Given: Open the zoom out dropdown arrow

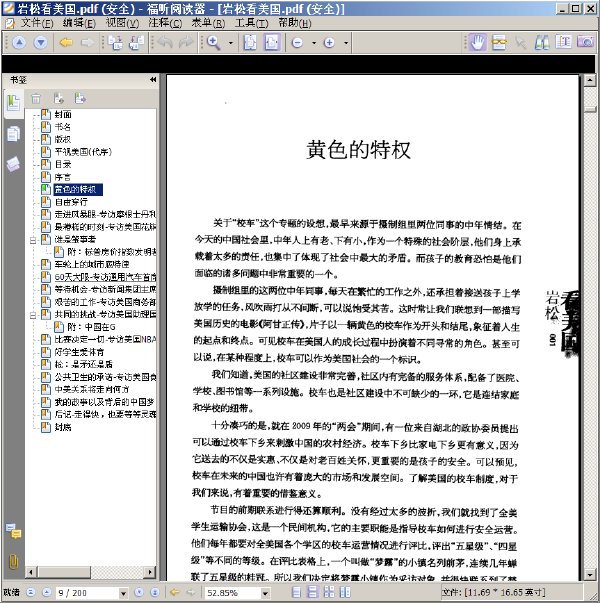Looking at the screenshot, I should click(314, 43).
